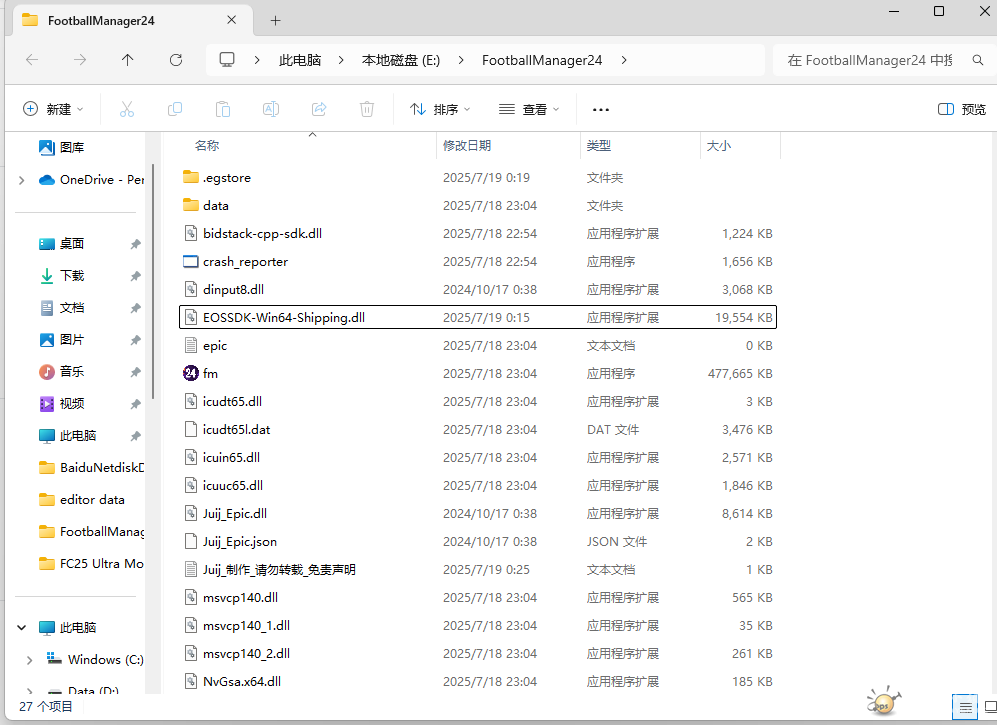
Task: Select Juij_制作_请勿转载_免责声明 file
Action: pyautogui.click(x=478, y=569)
